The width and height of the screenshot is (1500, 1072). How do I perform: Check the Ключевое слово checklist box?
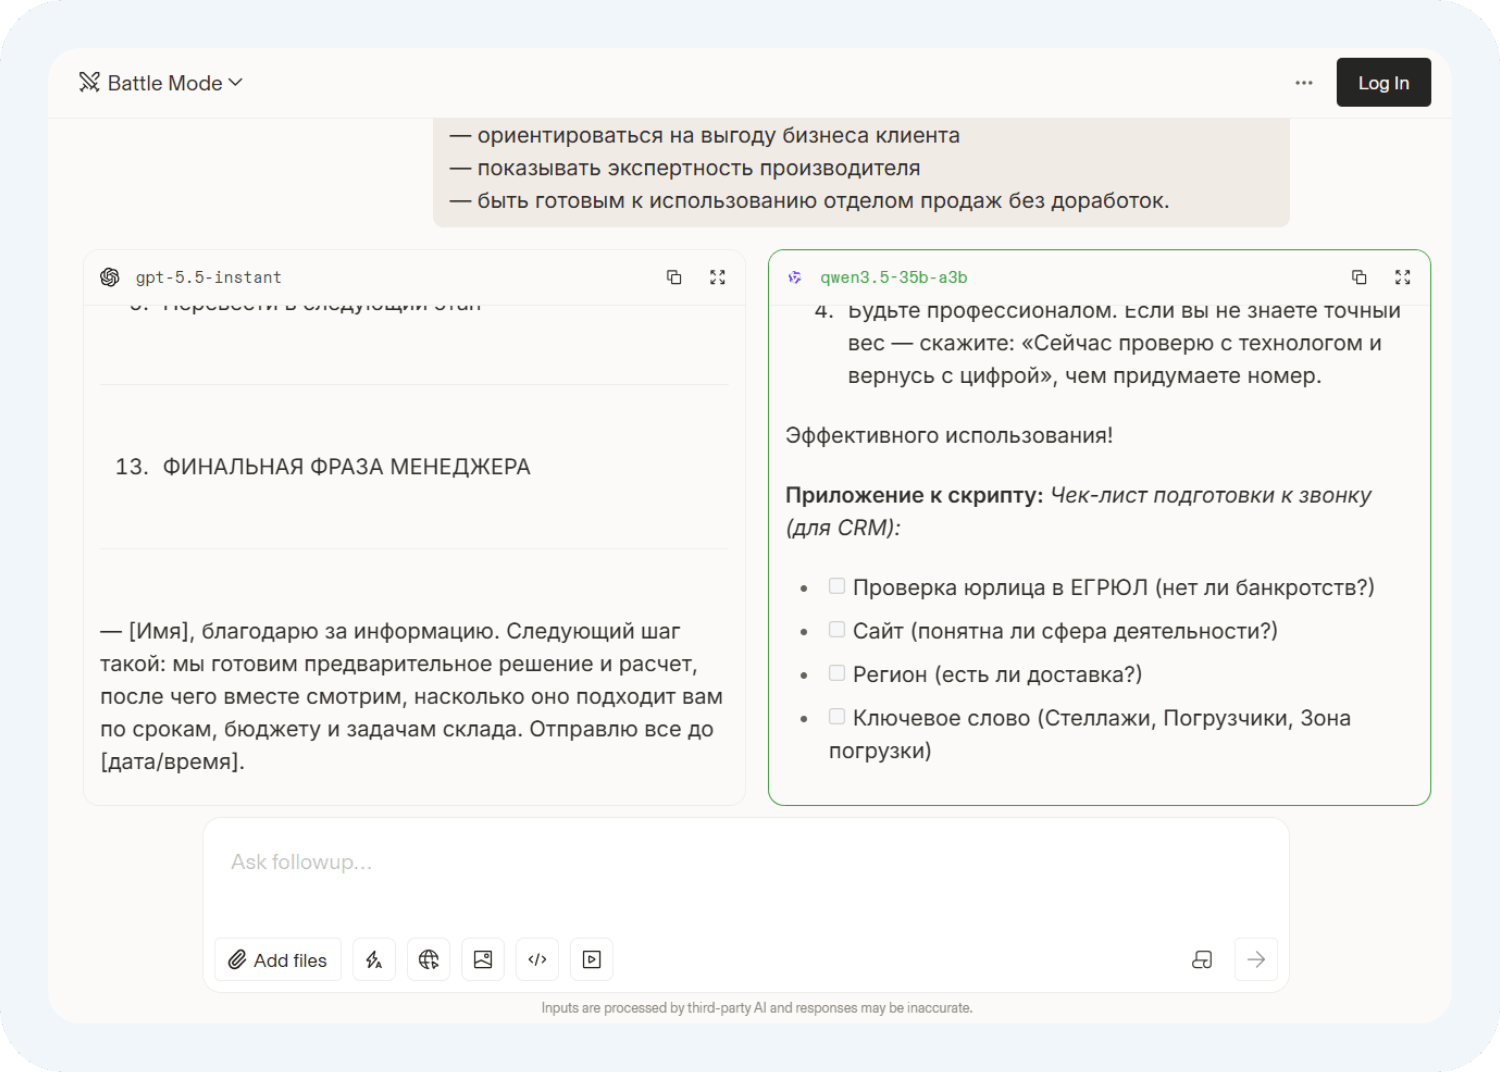pyautogui.click(x=837, y=716)
